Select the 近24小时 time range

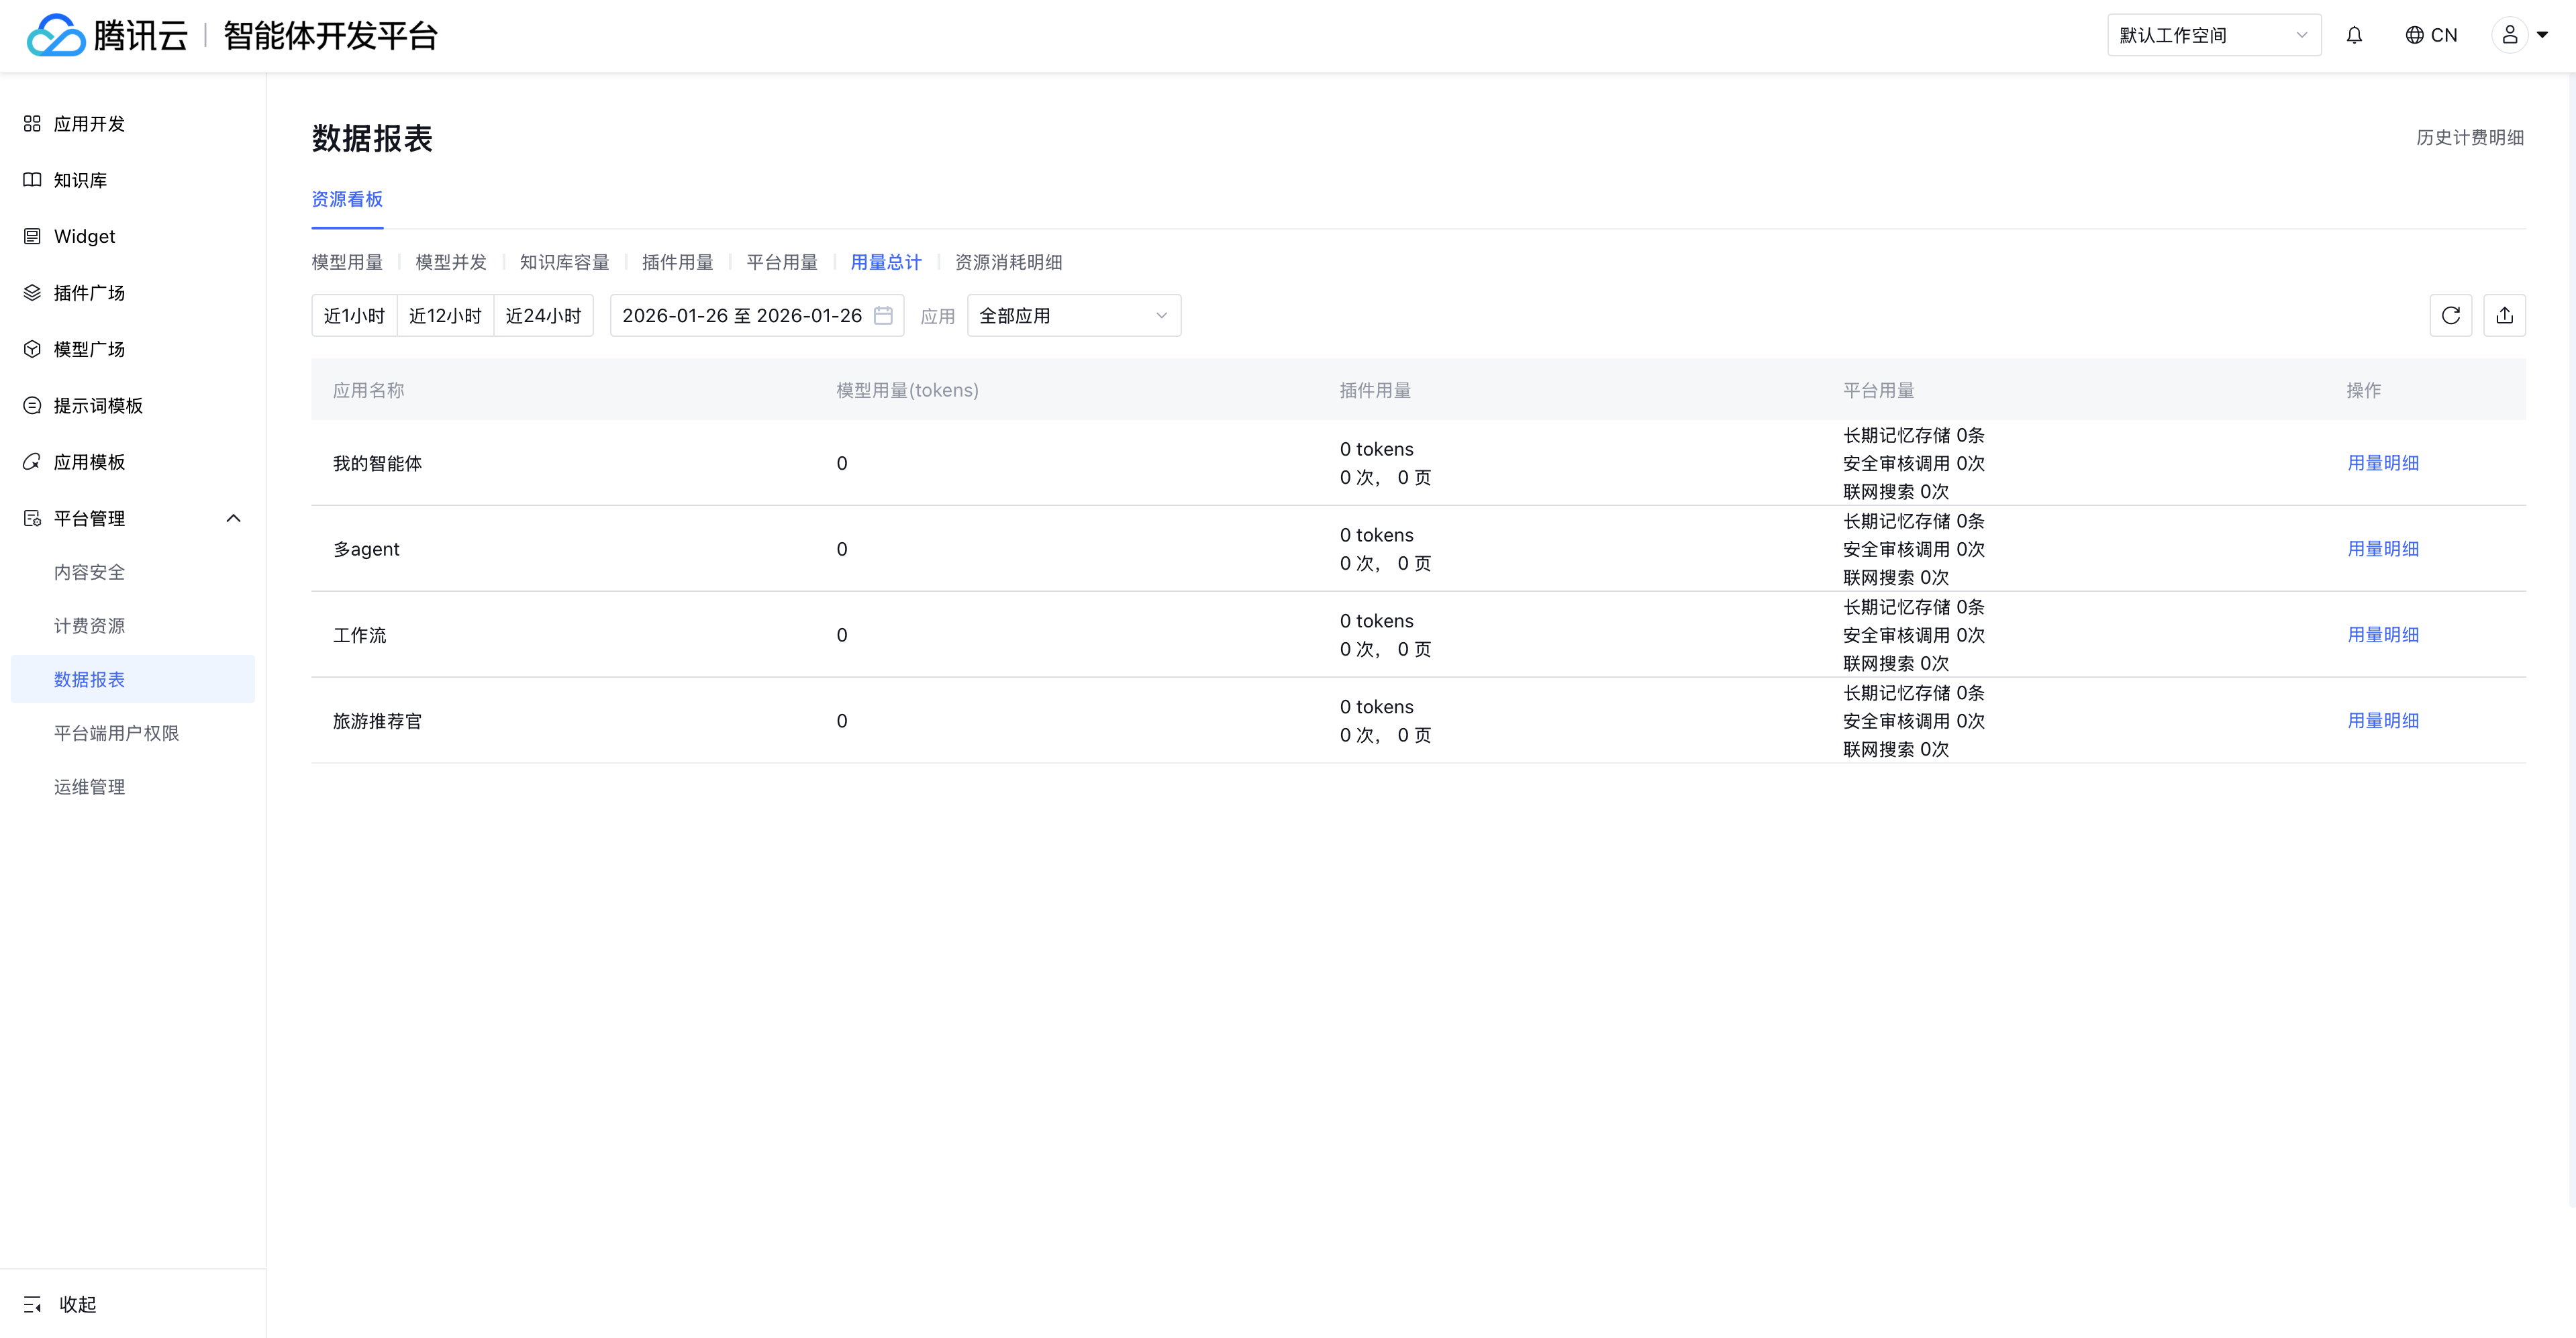point(543,316)
